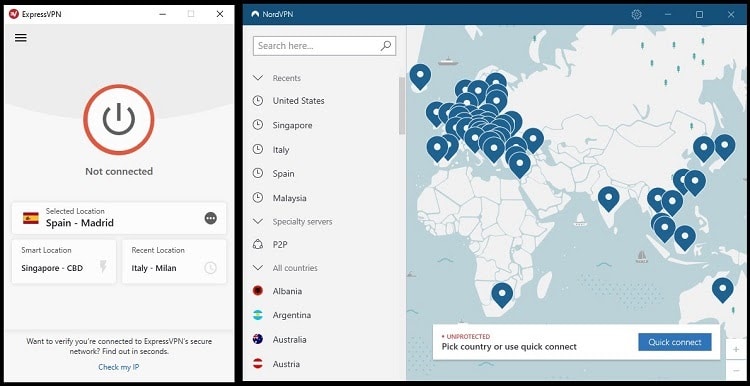Click the clock icon beside Malaysia
Viewport: 750px width, 386px height.
[x=258, y=198]
